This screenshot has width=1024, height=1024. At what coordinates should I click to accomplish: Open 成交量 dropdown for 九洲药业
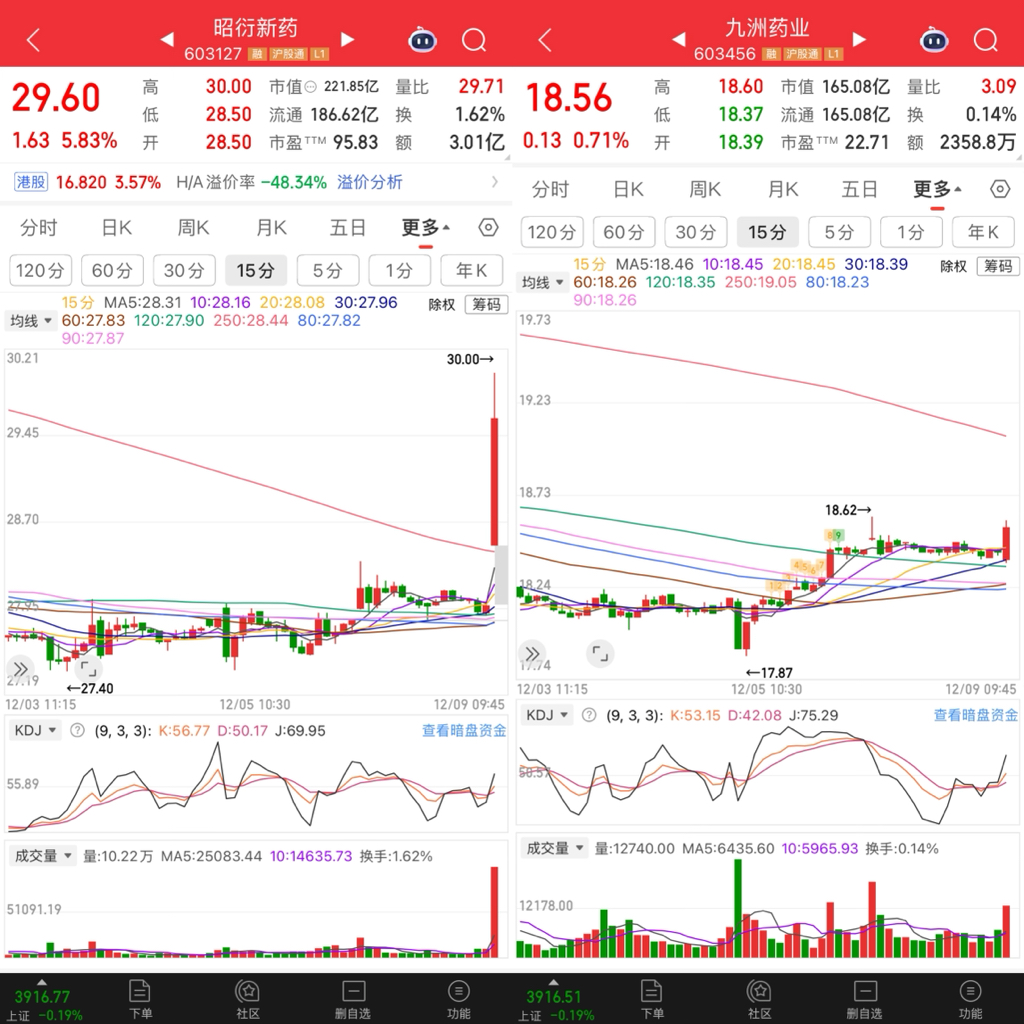tap(555, 848)
